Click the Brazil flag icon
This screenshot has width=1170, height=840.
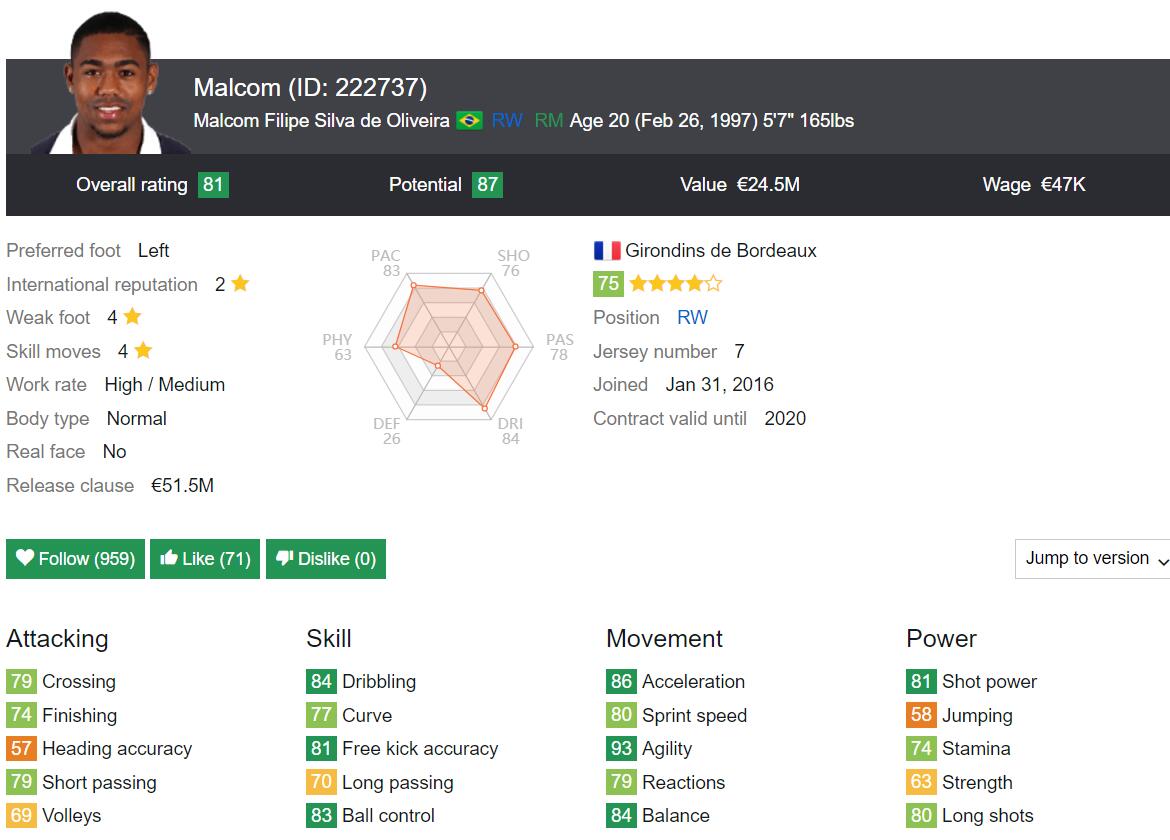(468, 121)
